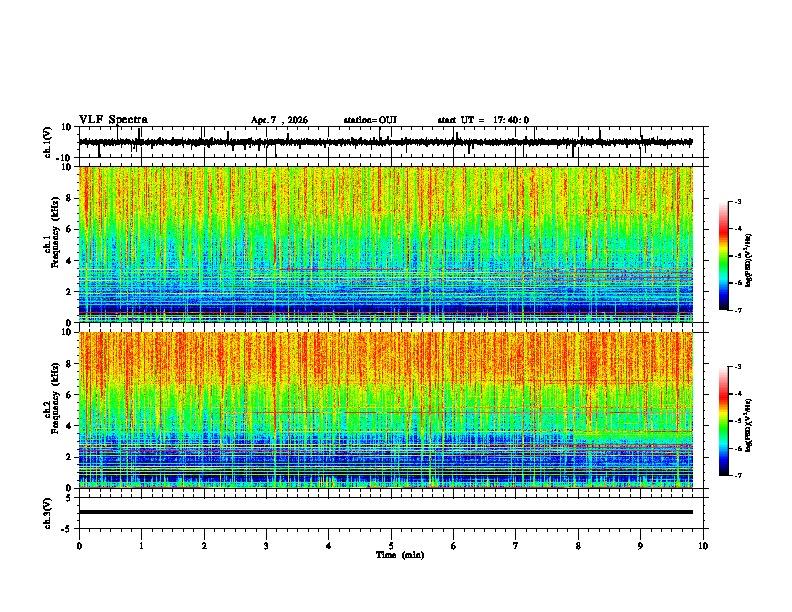Pick the ch.1 spectrogram color bar
Image resolution: width=792 pixels, height=612 pixels.
coord(724,256)
